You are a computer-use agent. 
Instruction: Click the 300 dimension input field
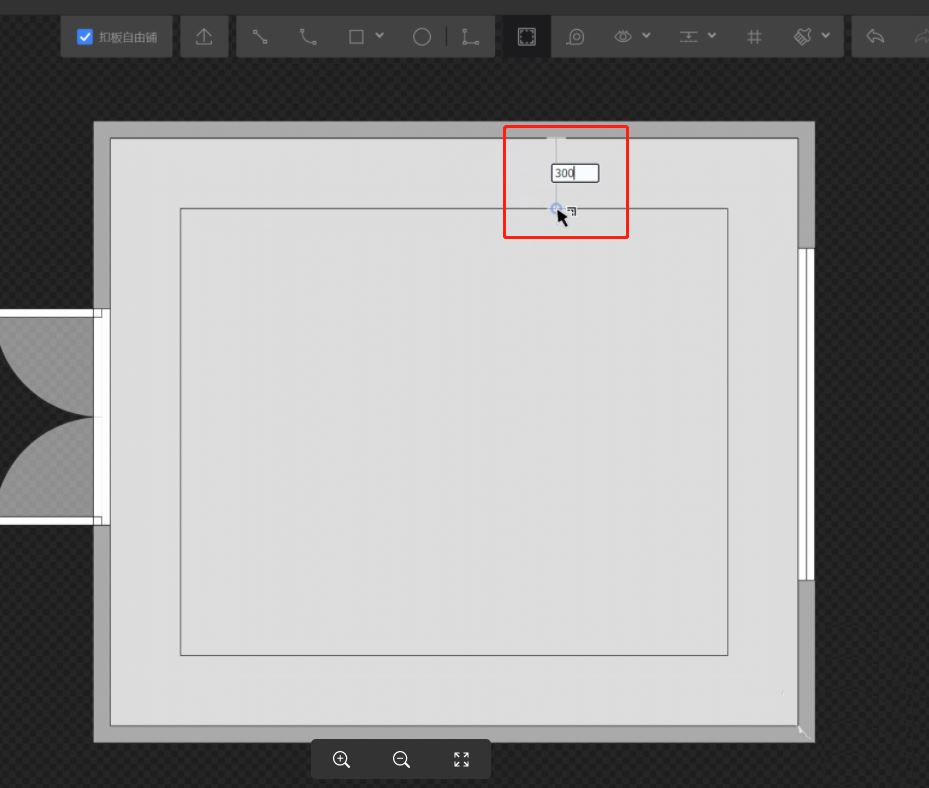pyautogui.click(x=575, y=173)
